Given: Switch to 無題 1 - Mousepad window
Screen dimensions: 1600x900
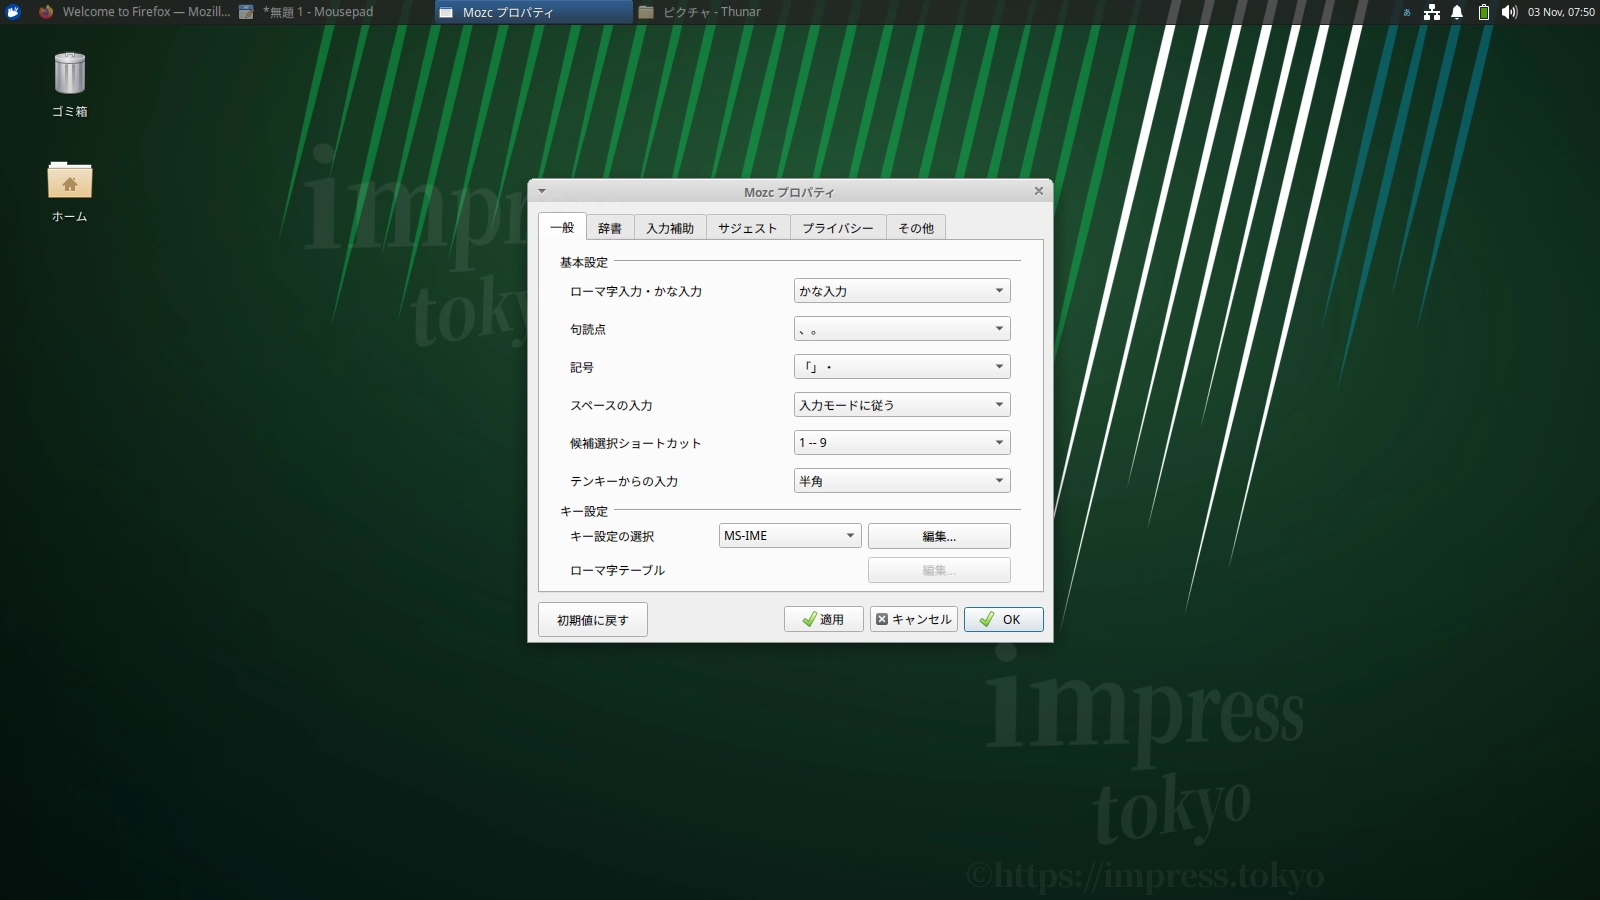Looking at the screenshot, I should click(x=333, y=12).
